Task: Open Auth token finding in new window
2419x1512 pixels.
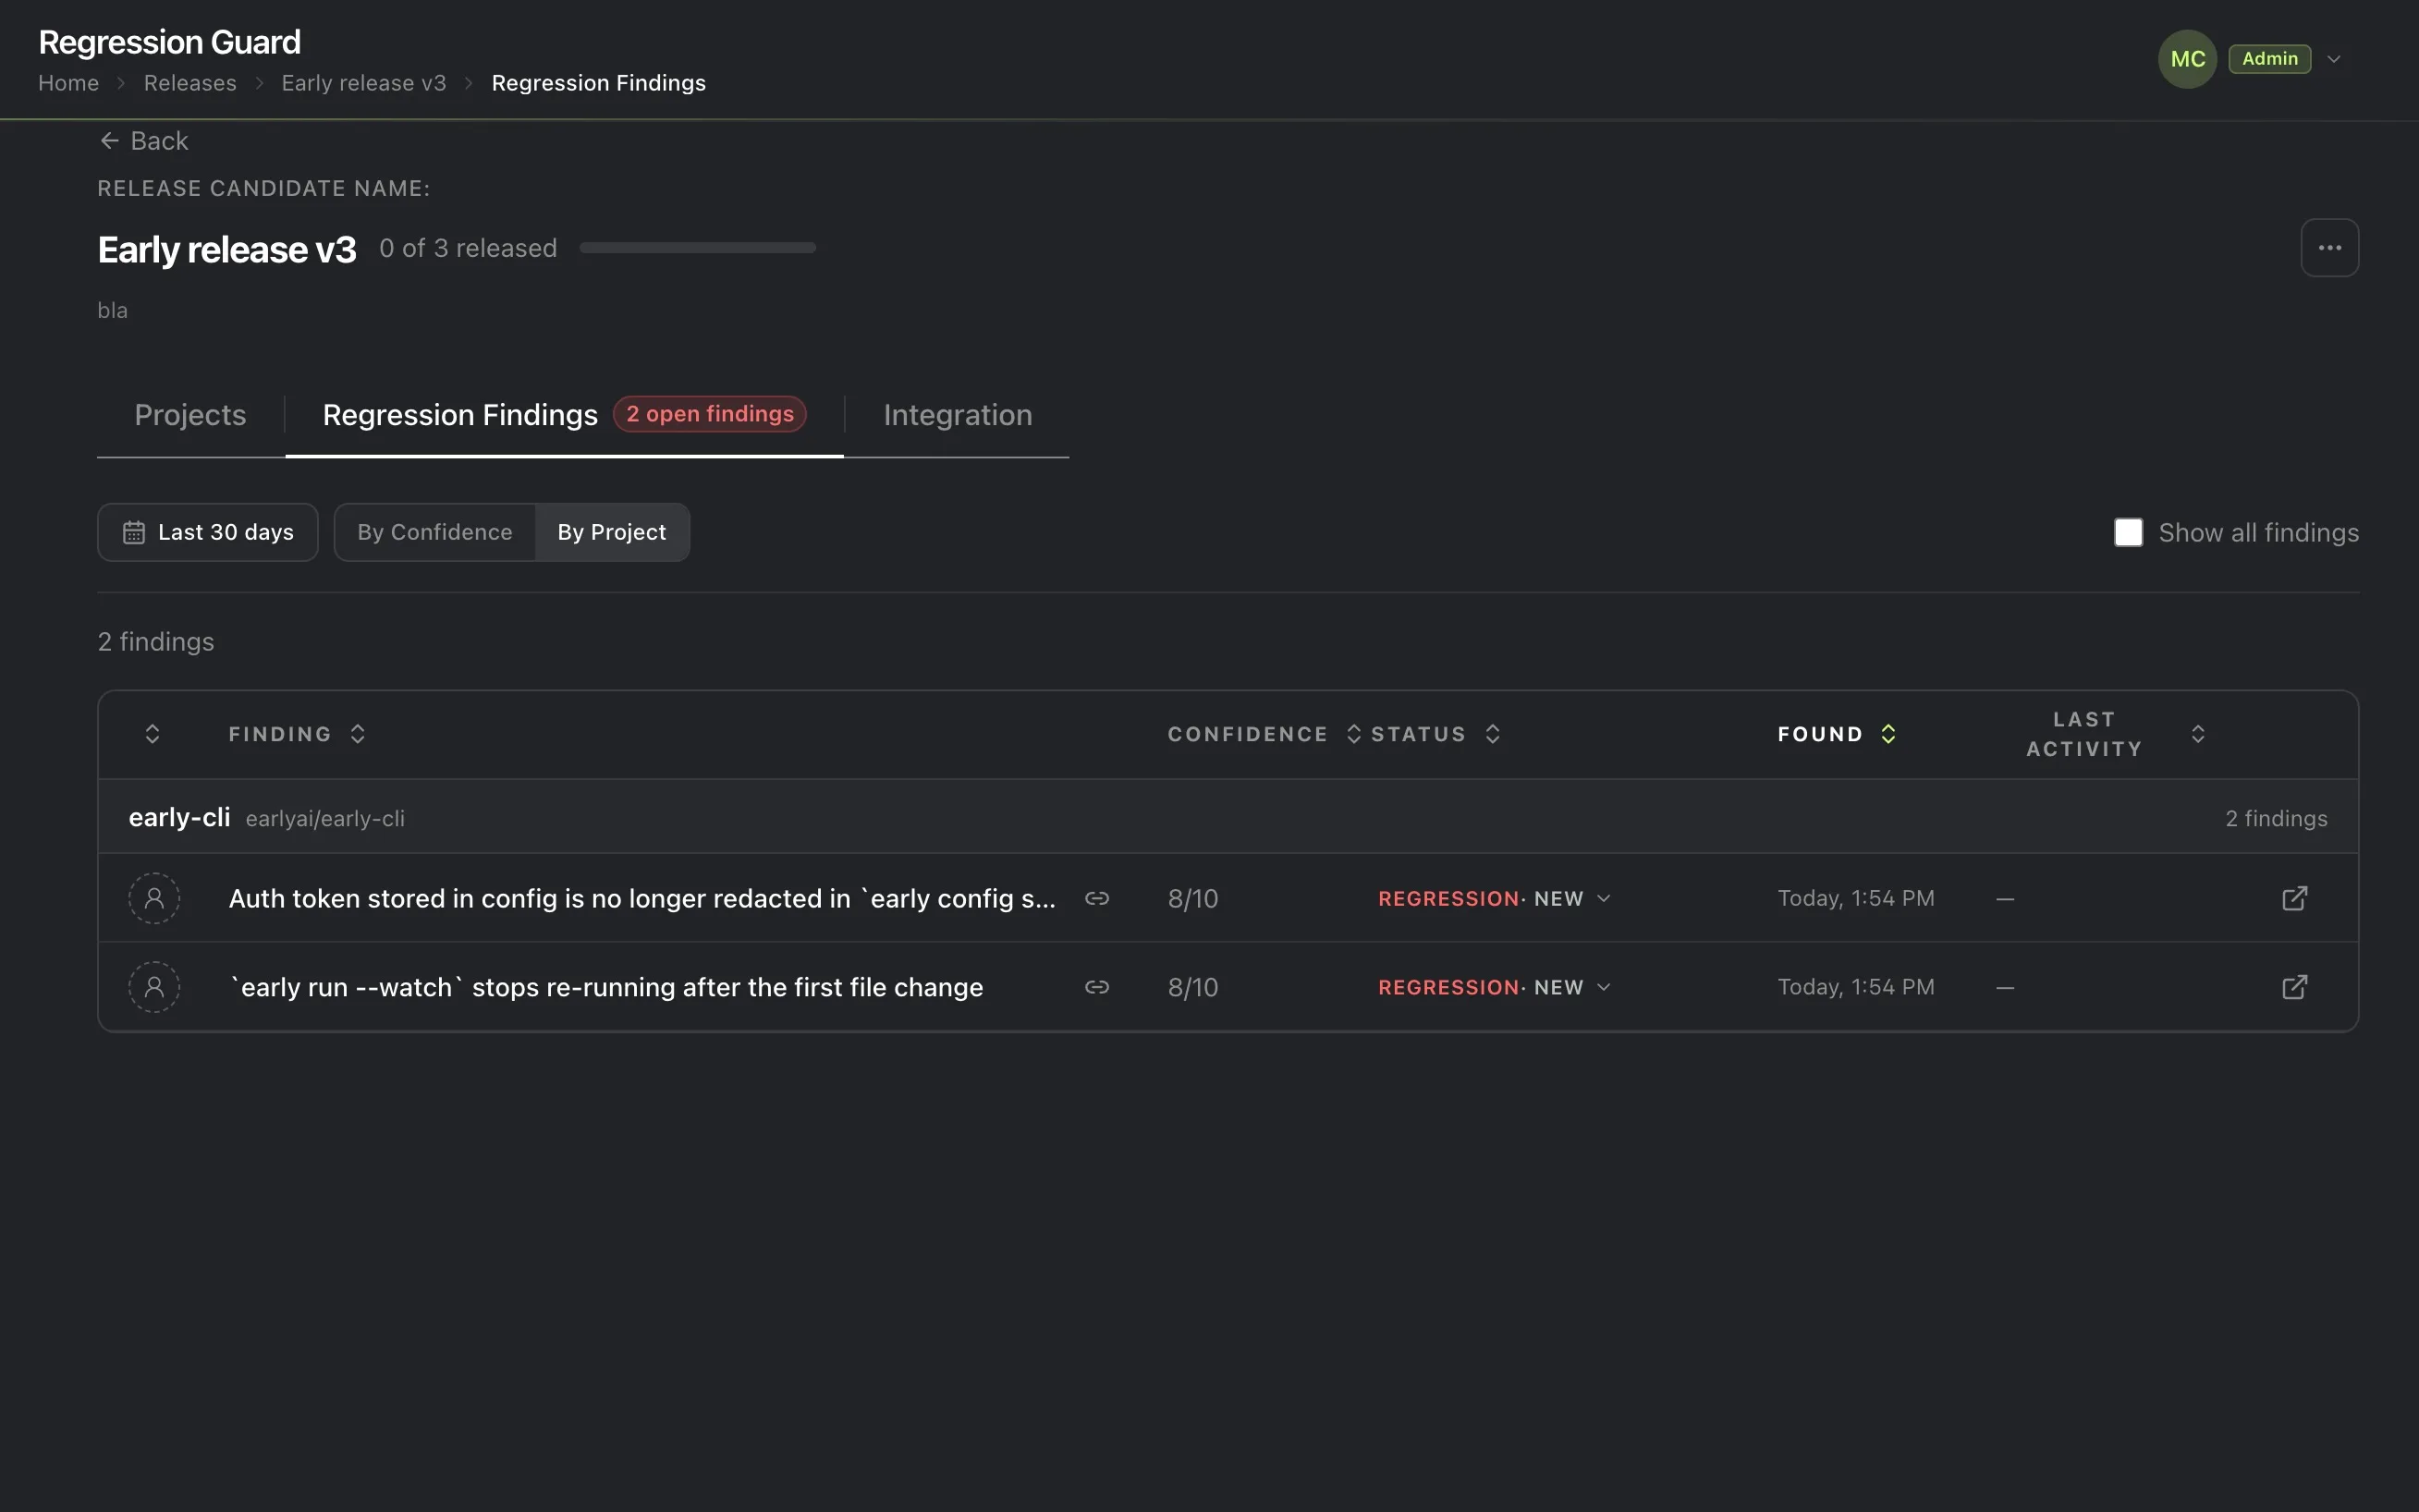Action: click(2294, 898)
